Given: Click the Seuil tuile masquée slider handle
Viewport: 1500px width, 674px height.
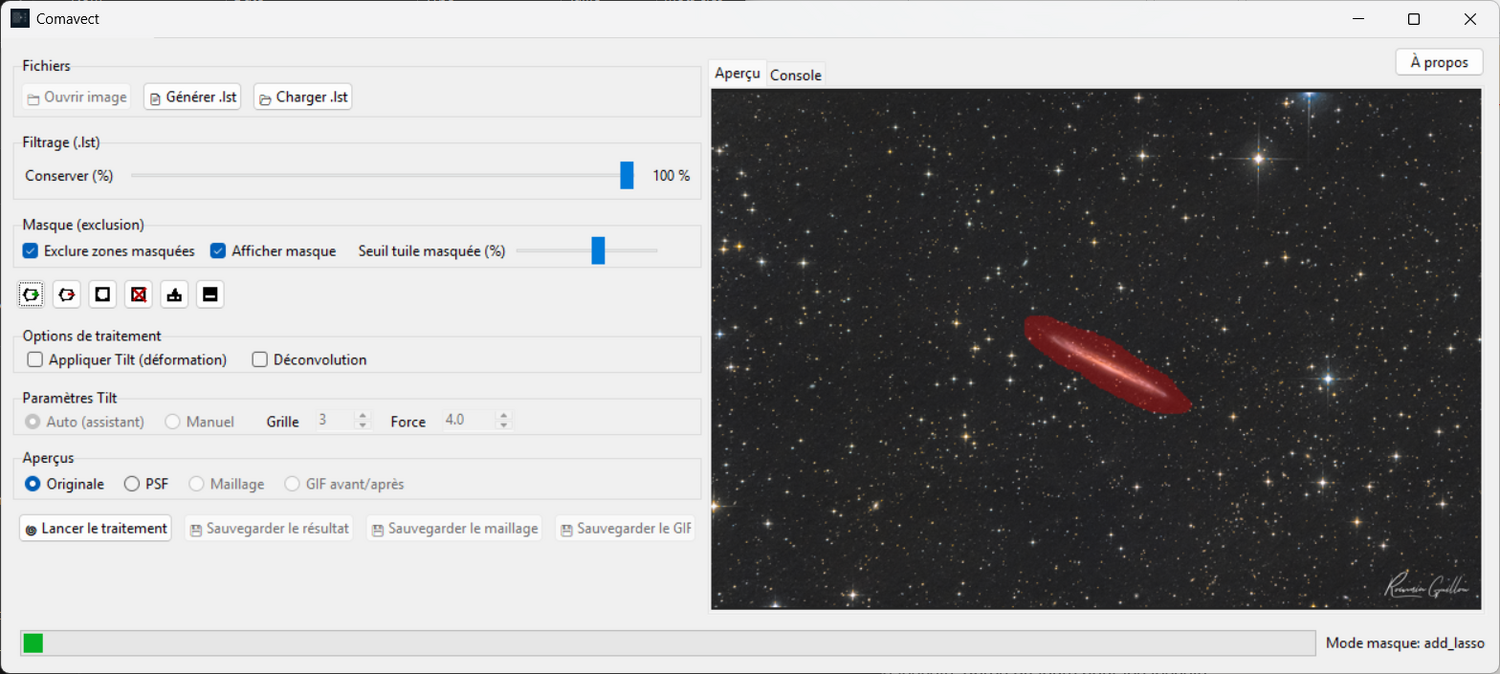Looking at the screenshot, I should 598,251.
